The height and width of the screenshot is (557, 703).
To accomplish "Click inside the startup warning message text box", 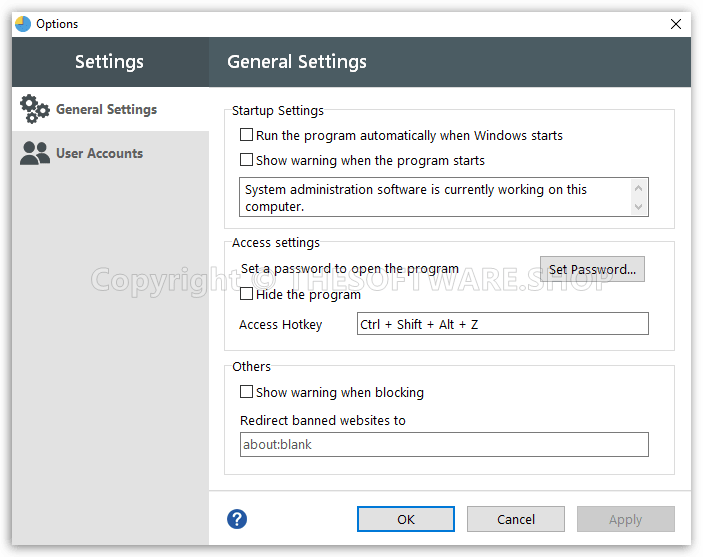I will click(435, 197).
